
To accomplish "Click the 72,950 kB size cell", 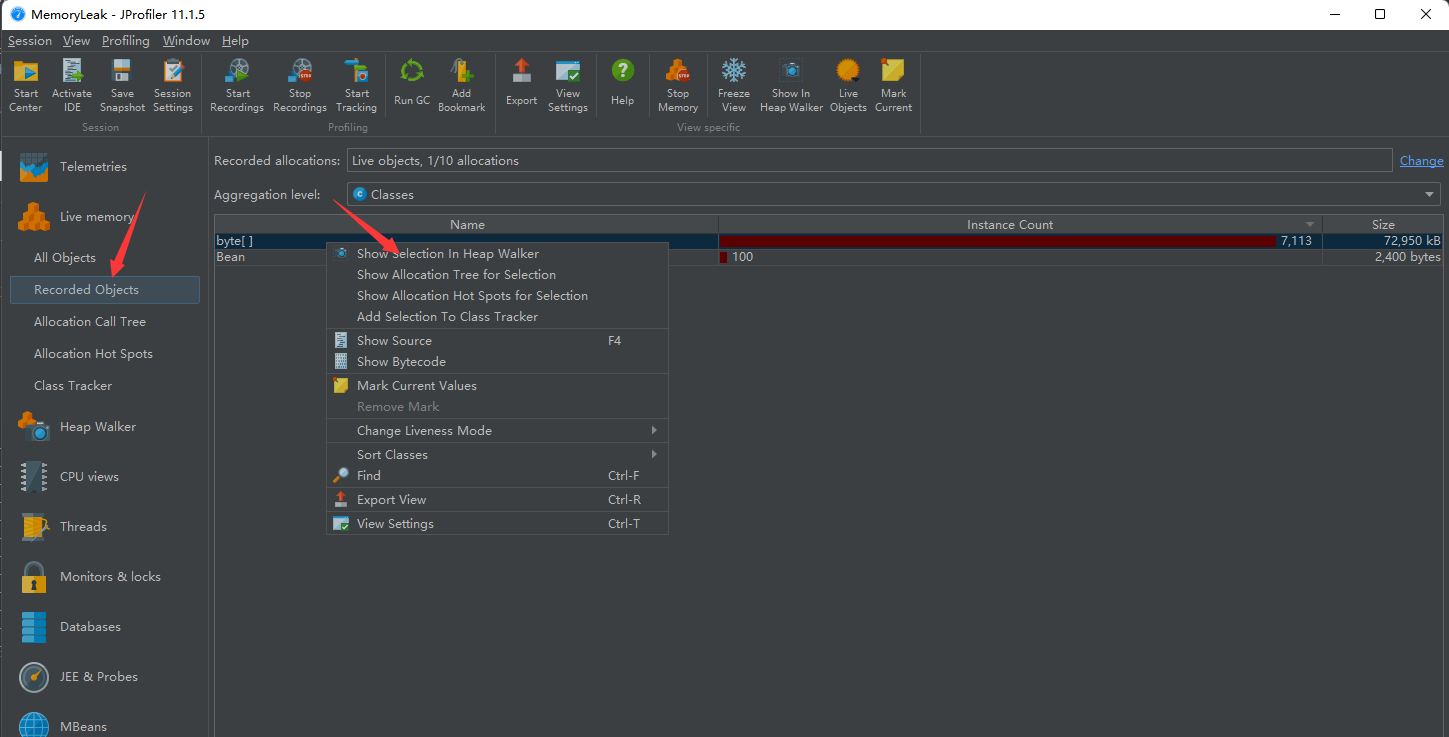I will point(1383,241).
